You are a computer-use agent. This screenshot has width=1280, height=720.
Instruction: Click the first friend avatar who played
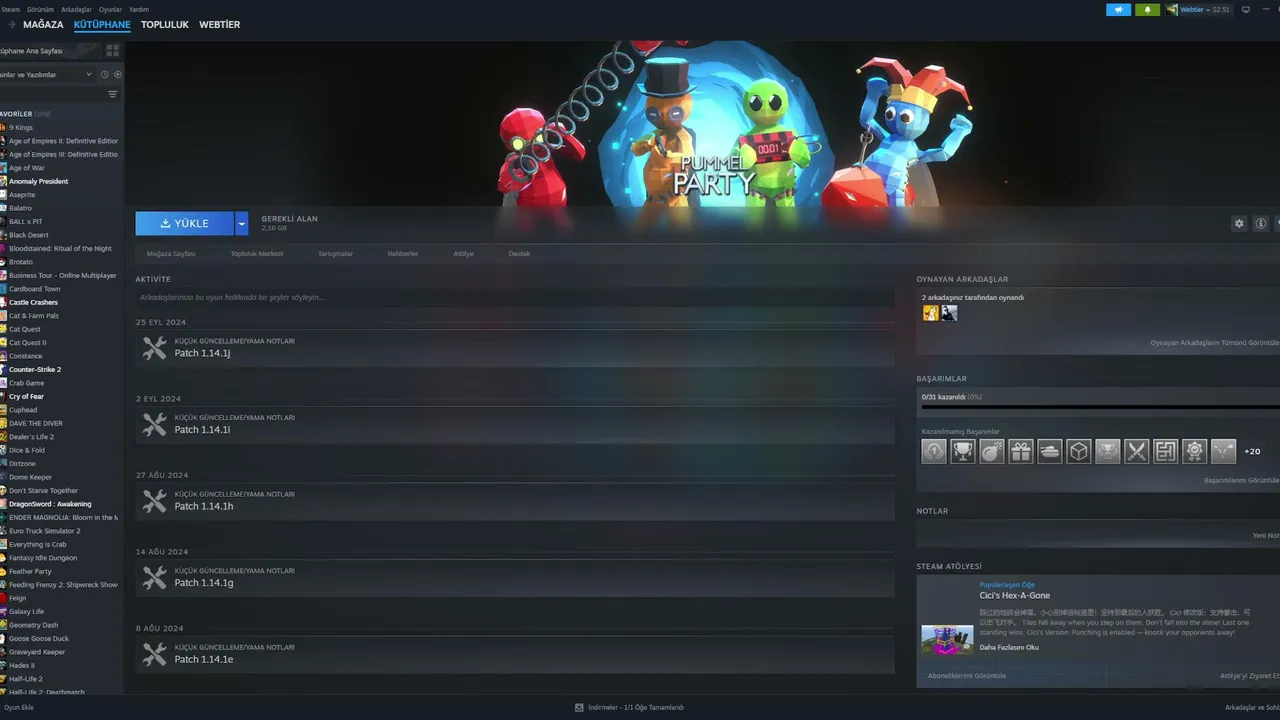coord(931,313)
